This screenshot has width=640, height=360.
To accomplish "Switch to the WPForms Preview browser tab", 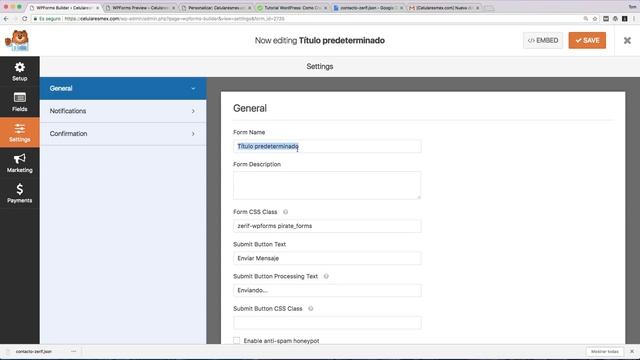I will point(140,8).
